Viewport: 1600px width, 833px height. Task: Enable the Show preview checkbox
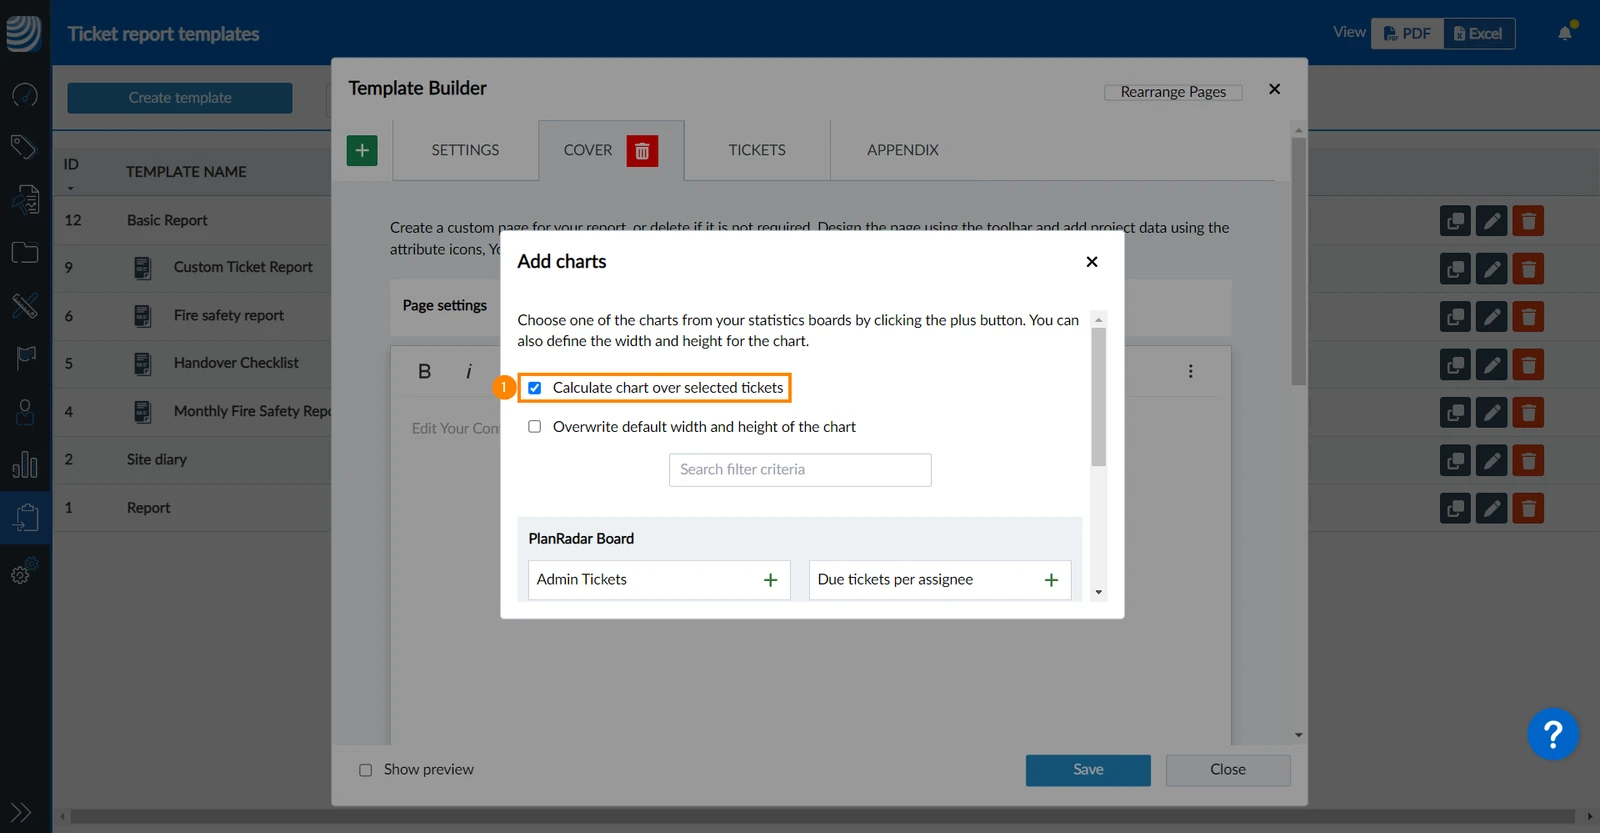[366, 770]
